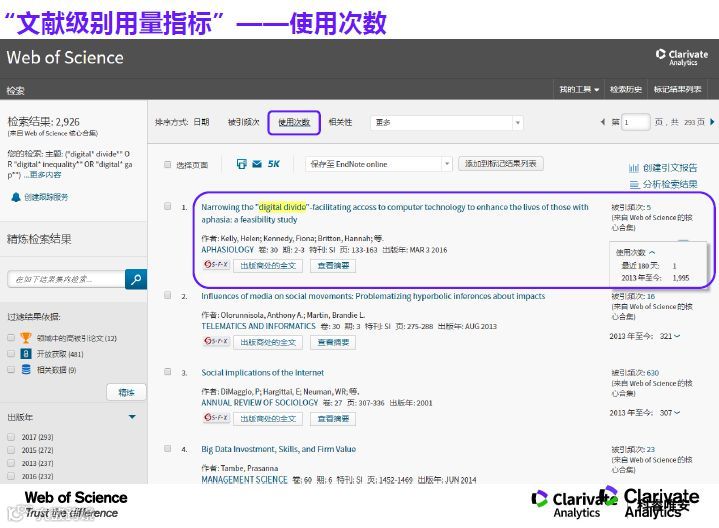
Task: Open Influences of media on social movements article
Action: pyautogui.click(x=373, y=296)
